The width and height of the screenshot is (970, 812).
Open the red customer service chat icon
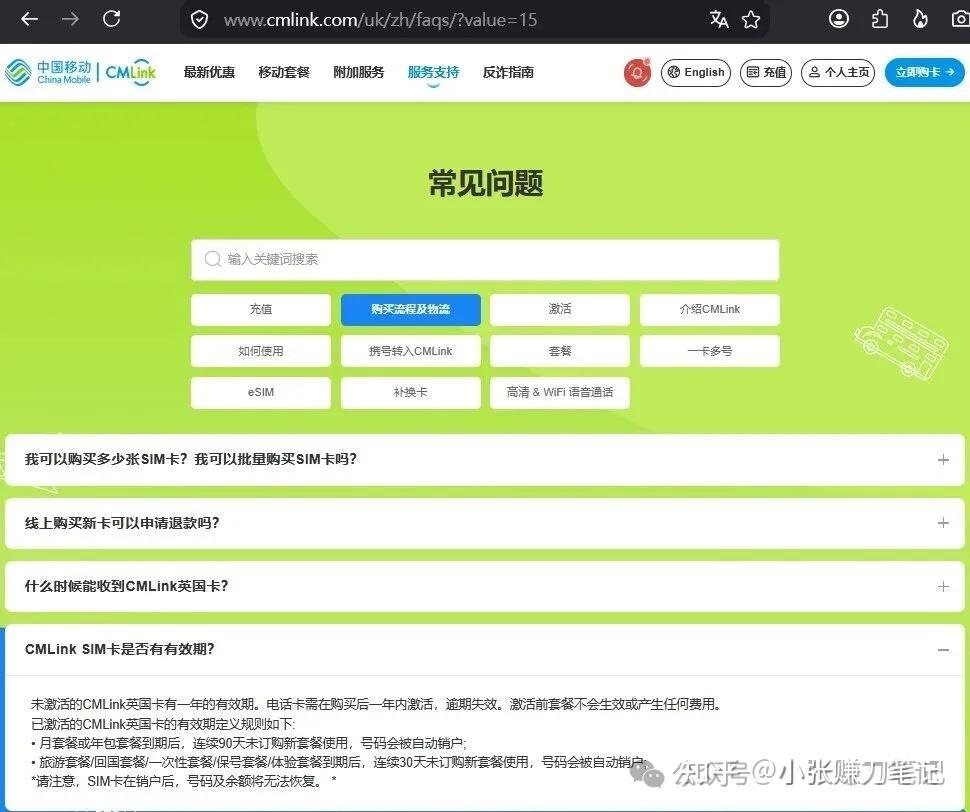pos(637,72)
